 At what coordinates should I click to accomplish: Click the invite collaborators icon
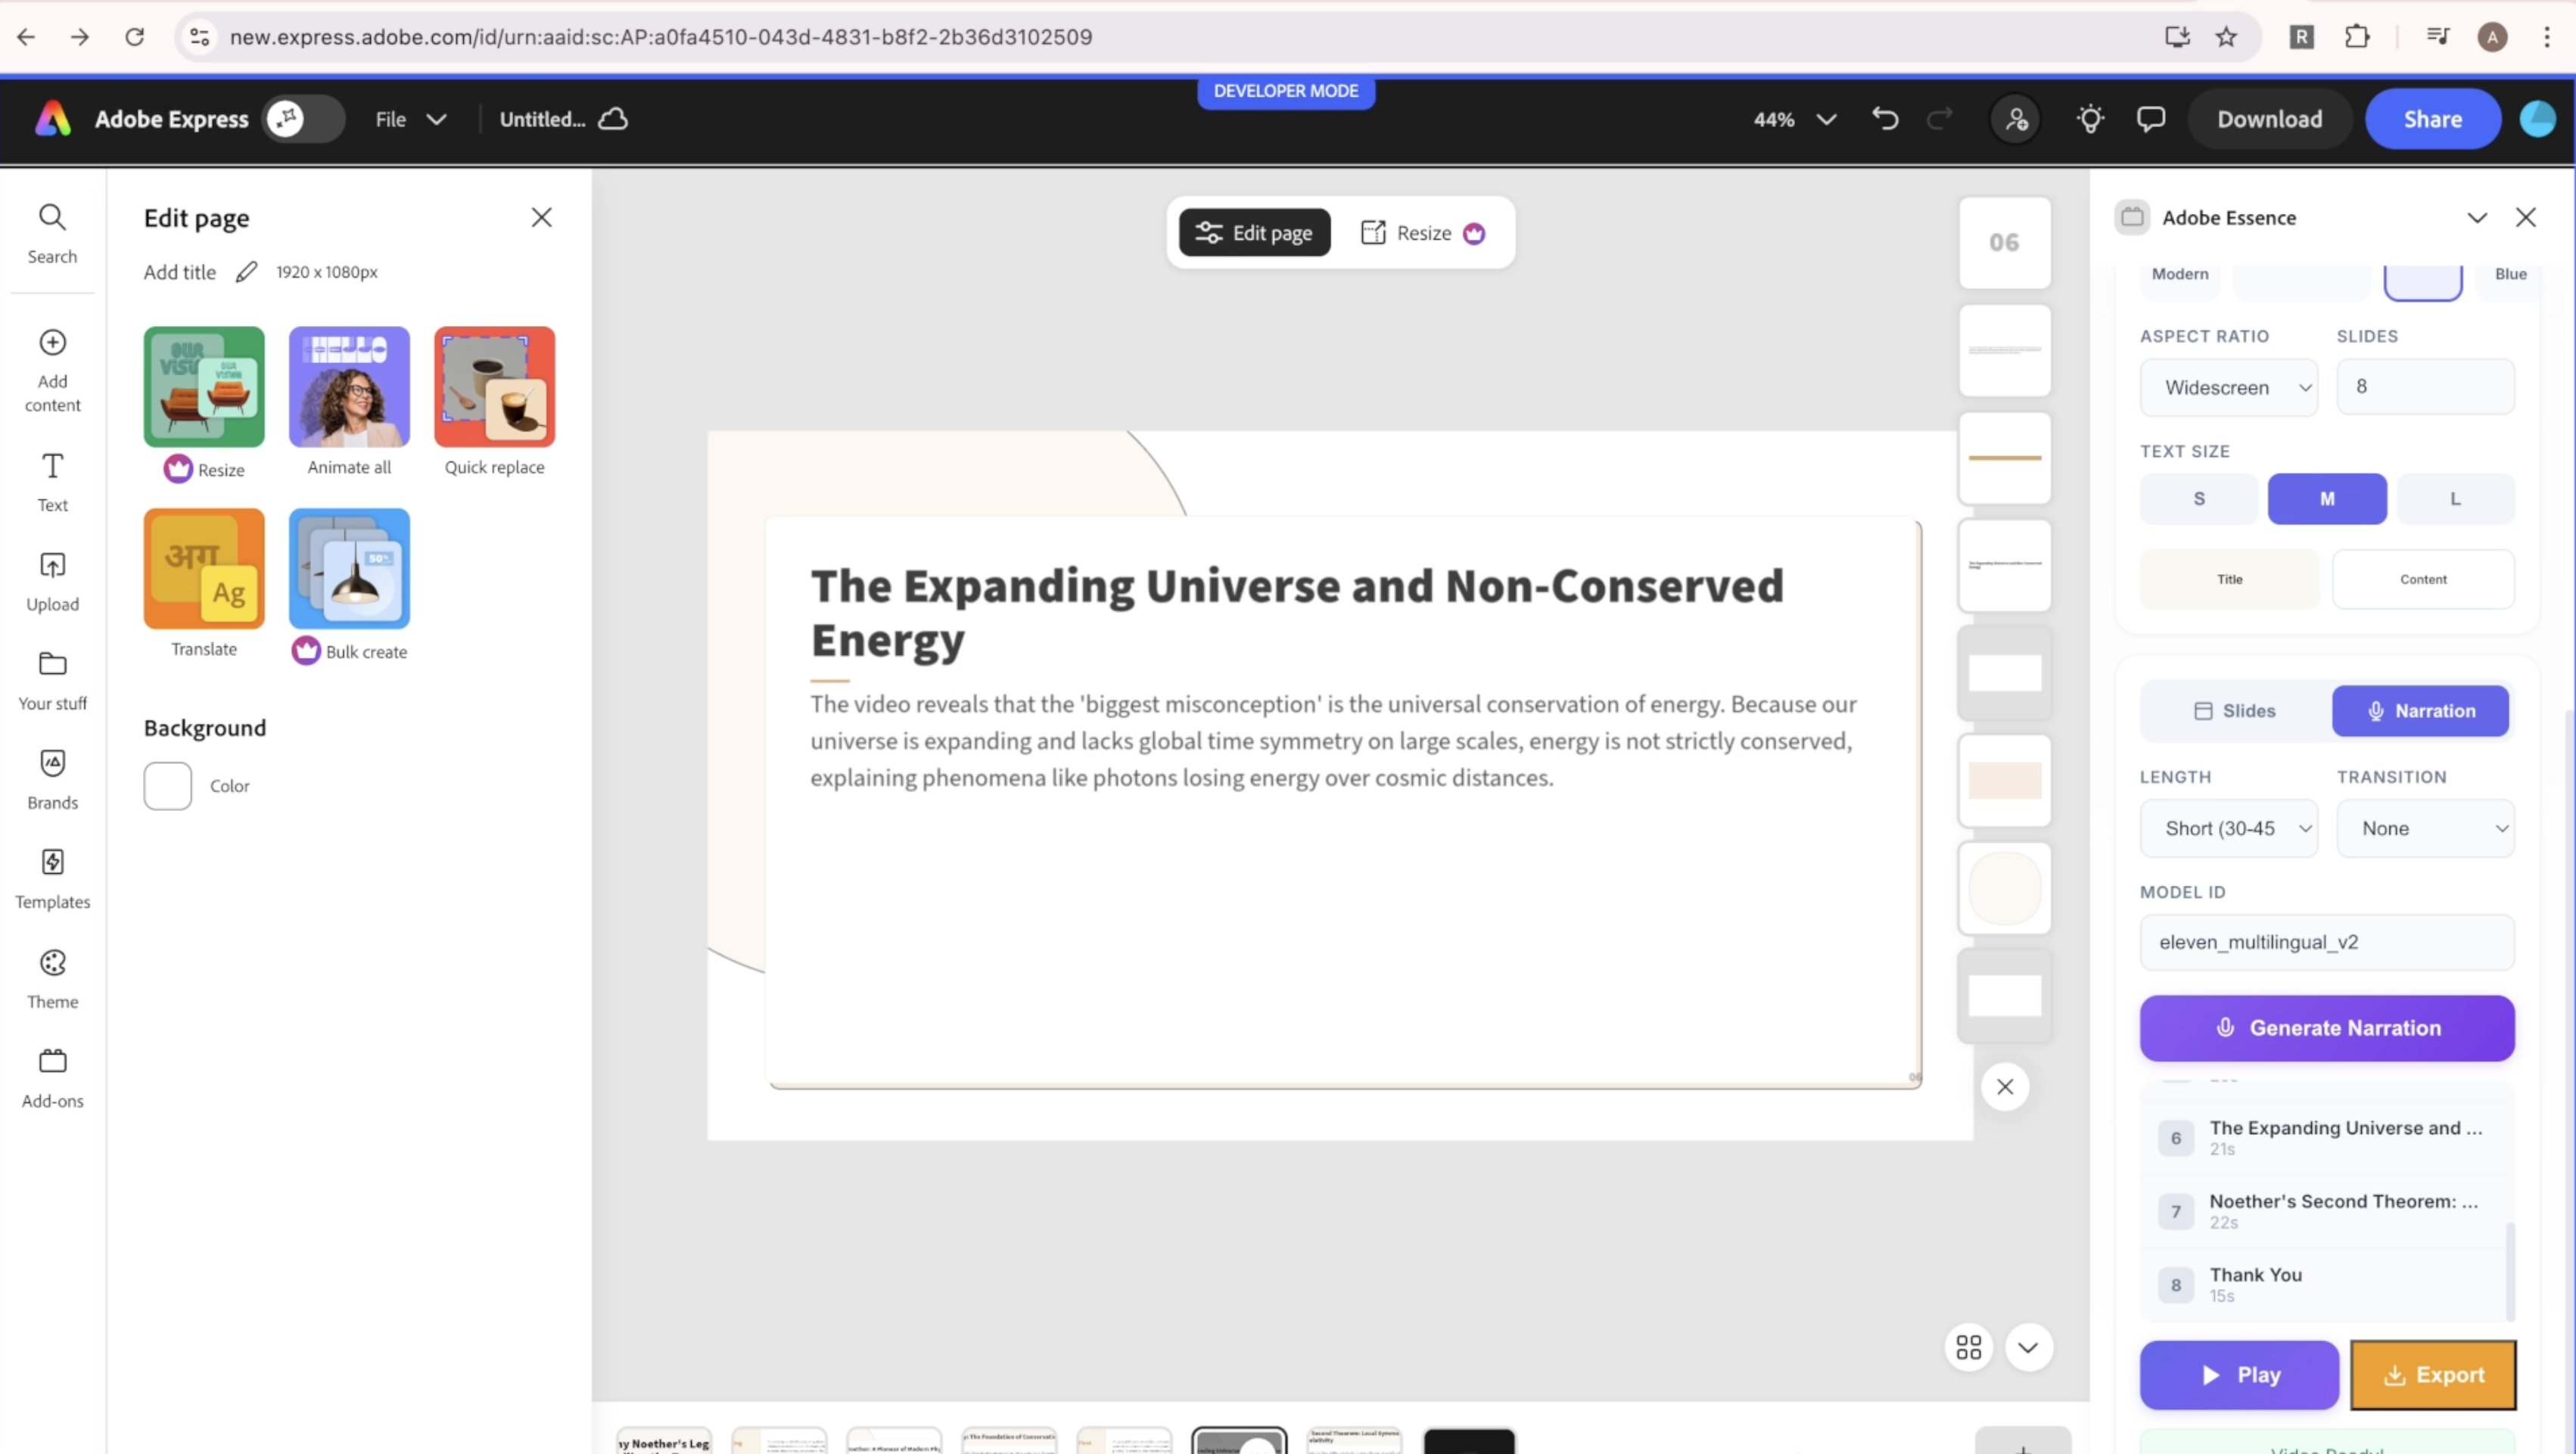(x=2015, y=119)
